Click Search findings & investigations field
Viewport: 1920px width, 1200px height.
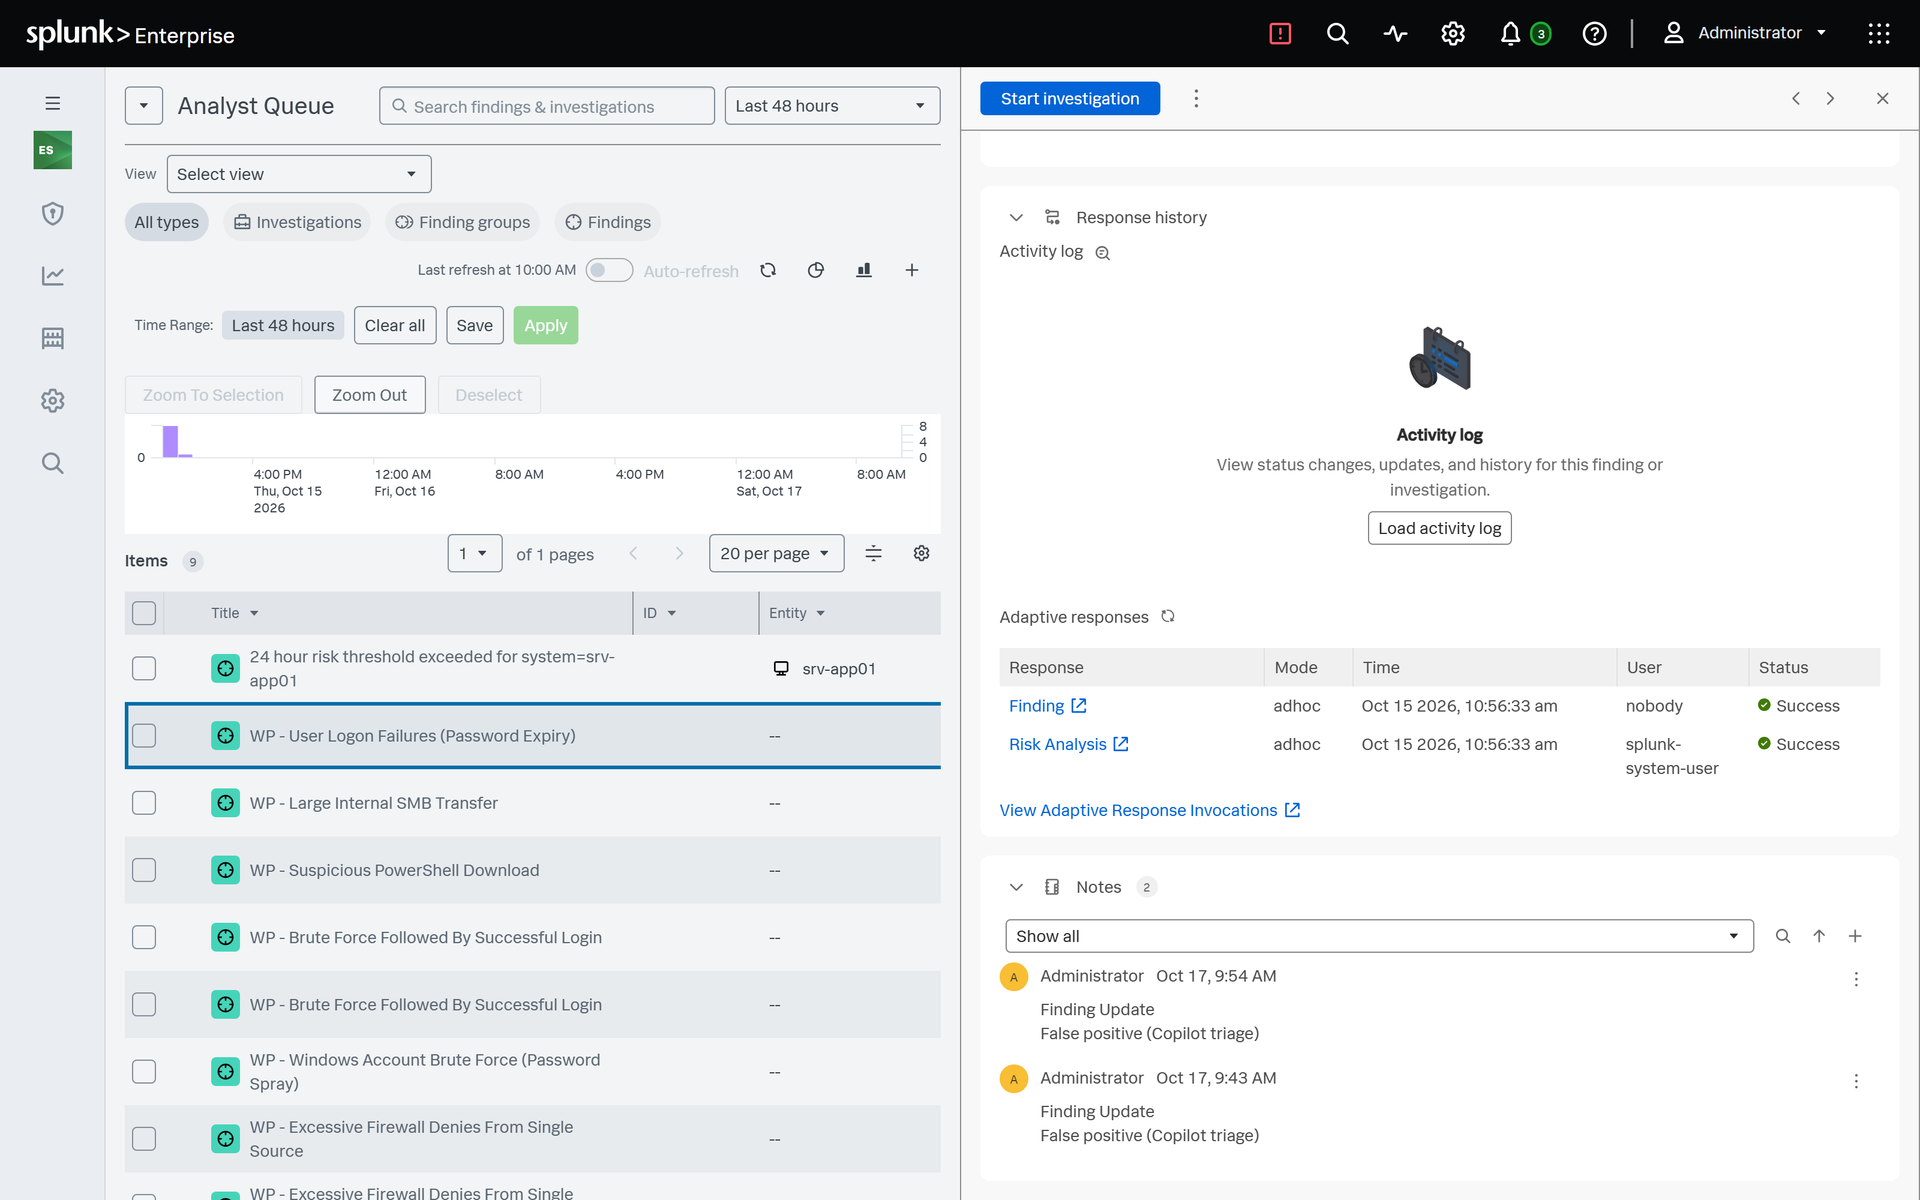(x=547, y=106)
